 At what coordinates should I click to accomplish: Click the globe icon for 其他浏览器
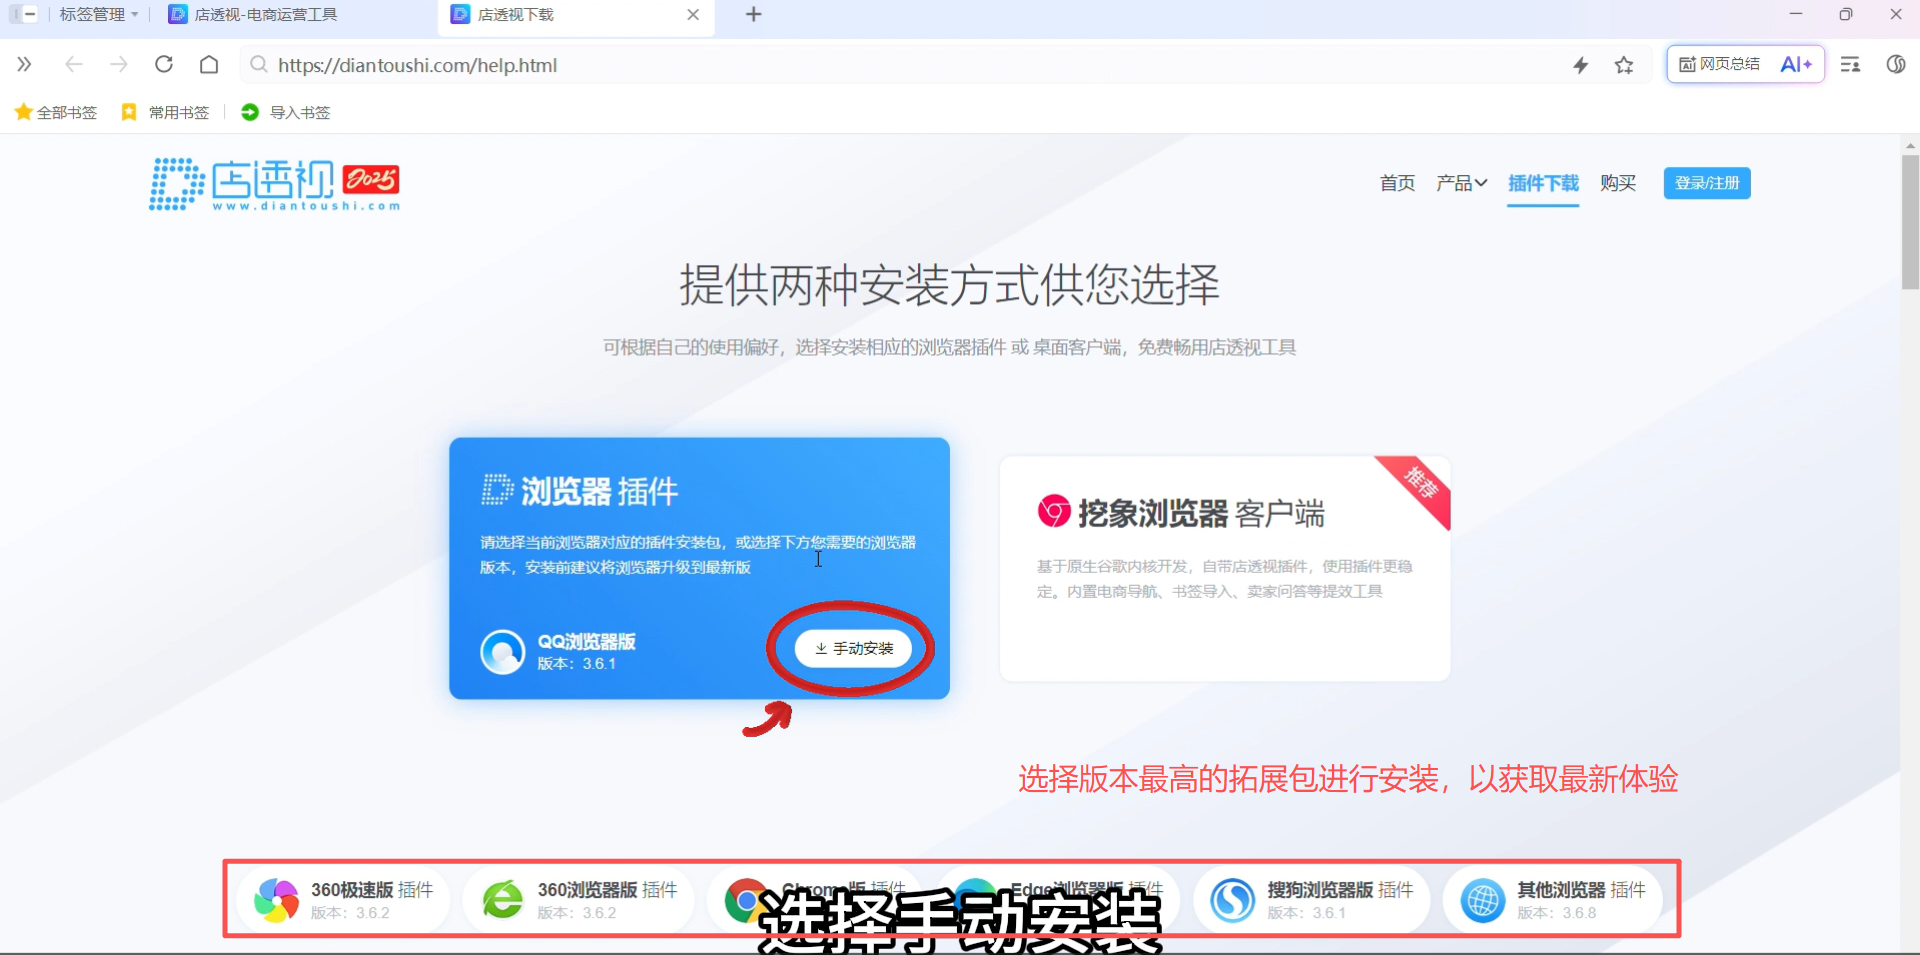(1482, 900)
